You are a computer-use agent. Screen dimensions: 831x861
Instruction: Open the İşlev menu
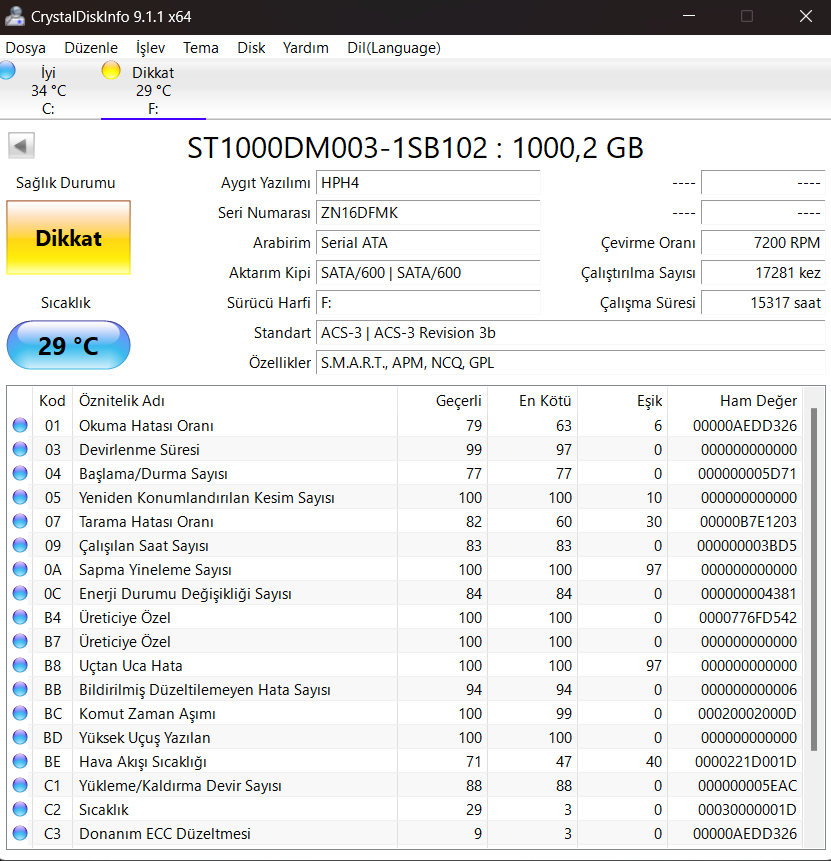[150, 48]
